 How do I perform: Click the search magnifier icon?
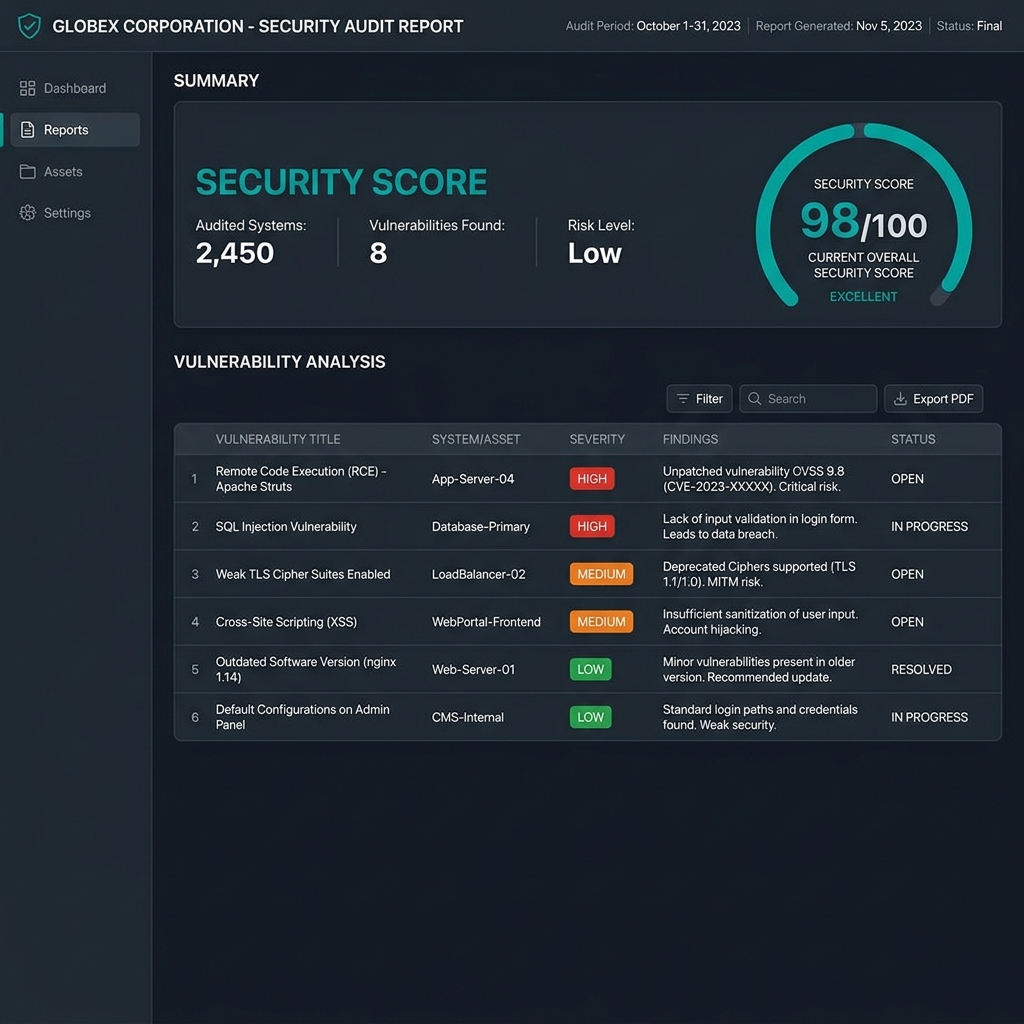point(754,399)
